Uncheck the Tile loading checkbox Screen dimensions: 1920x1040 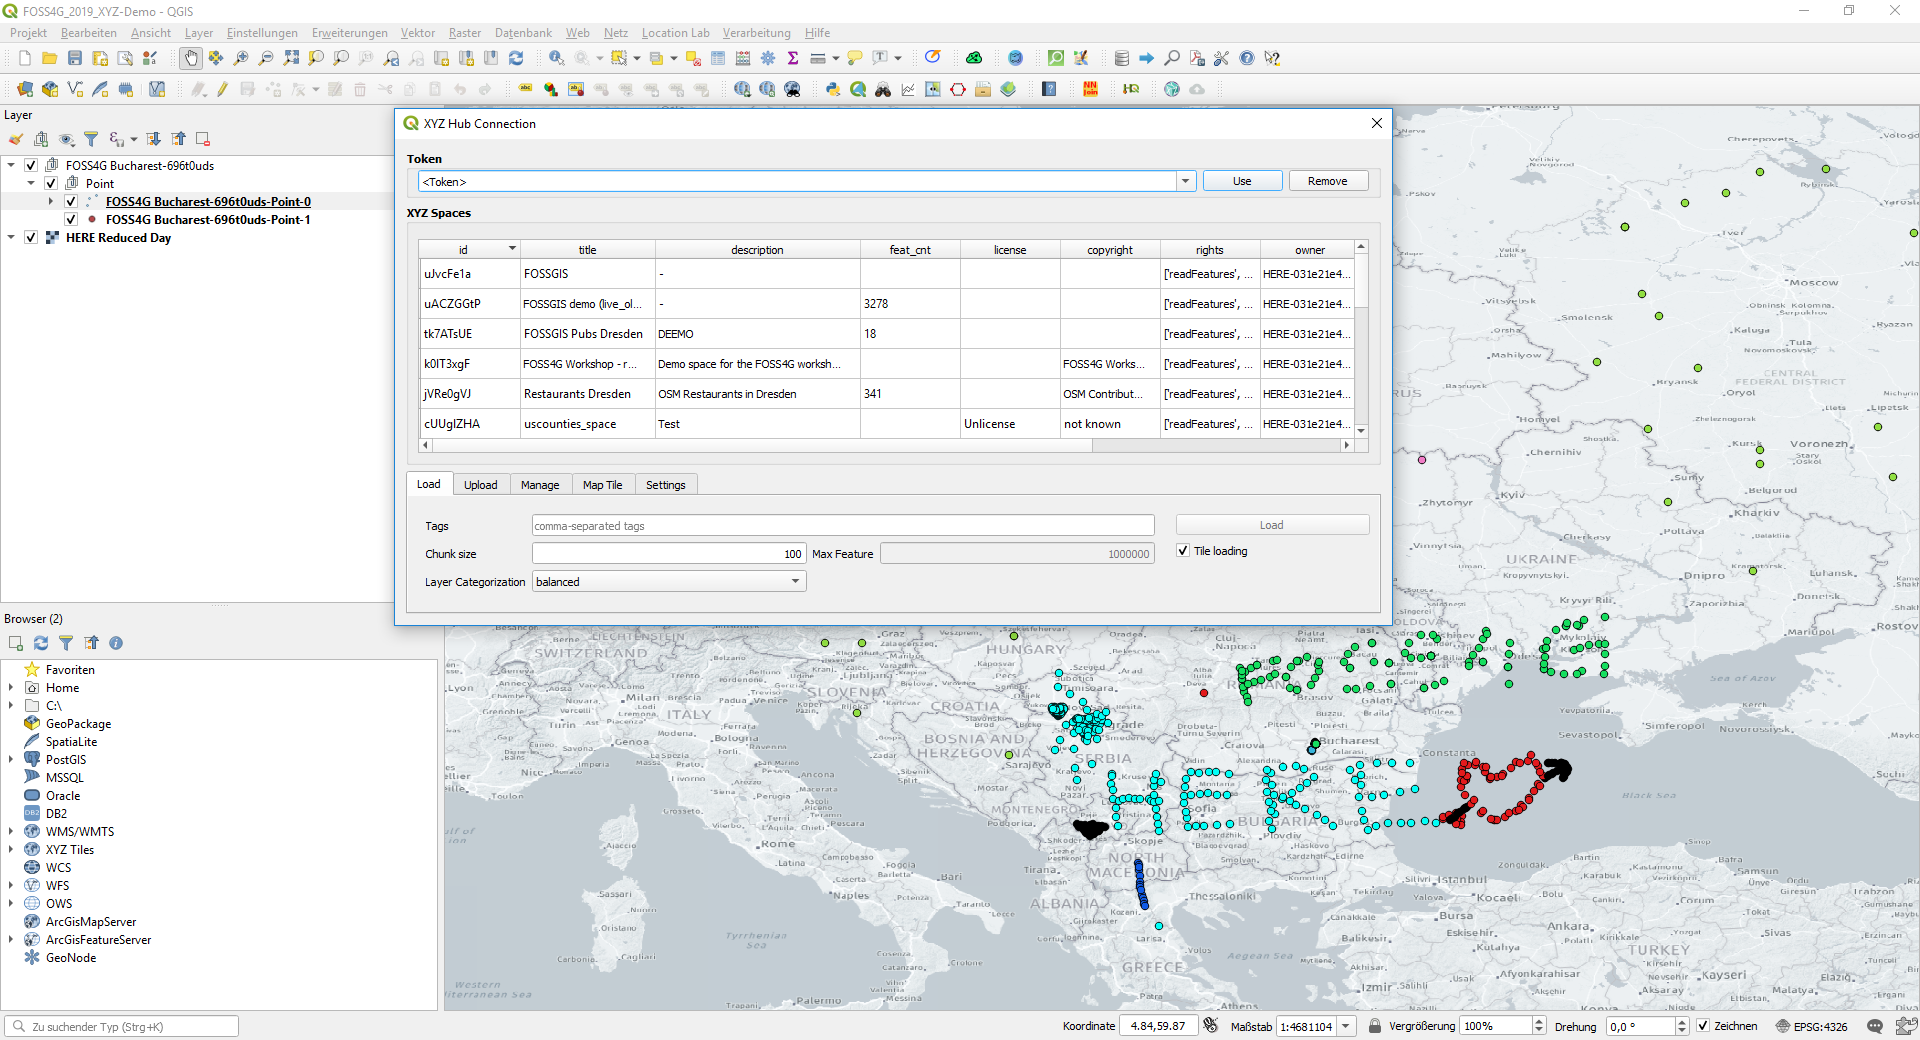pos(1183,551)
